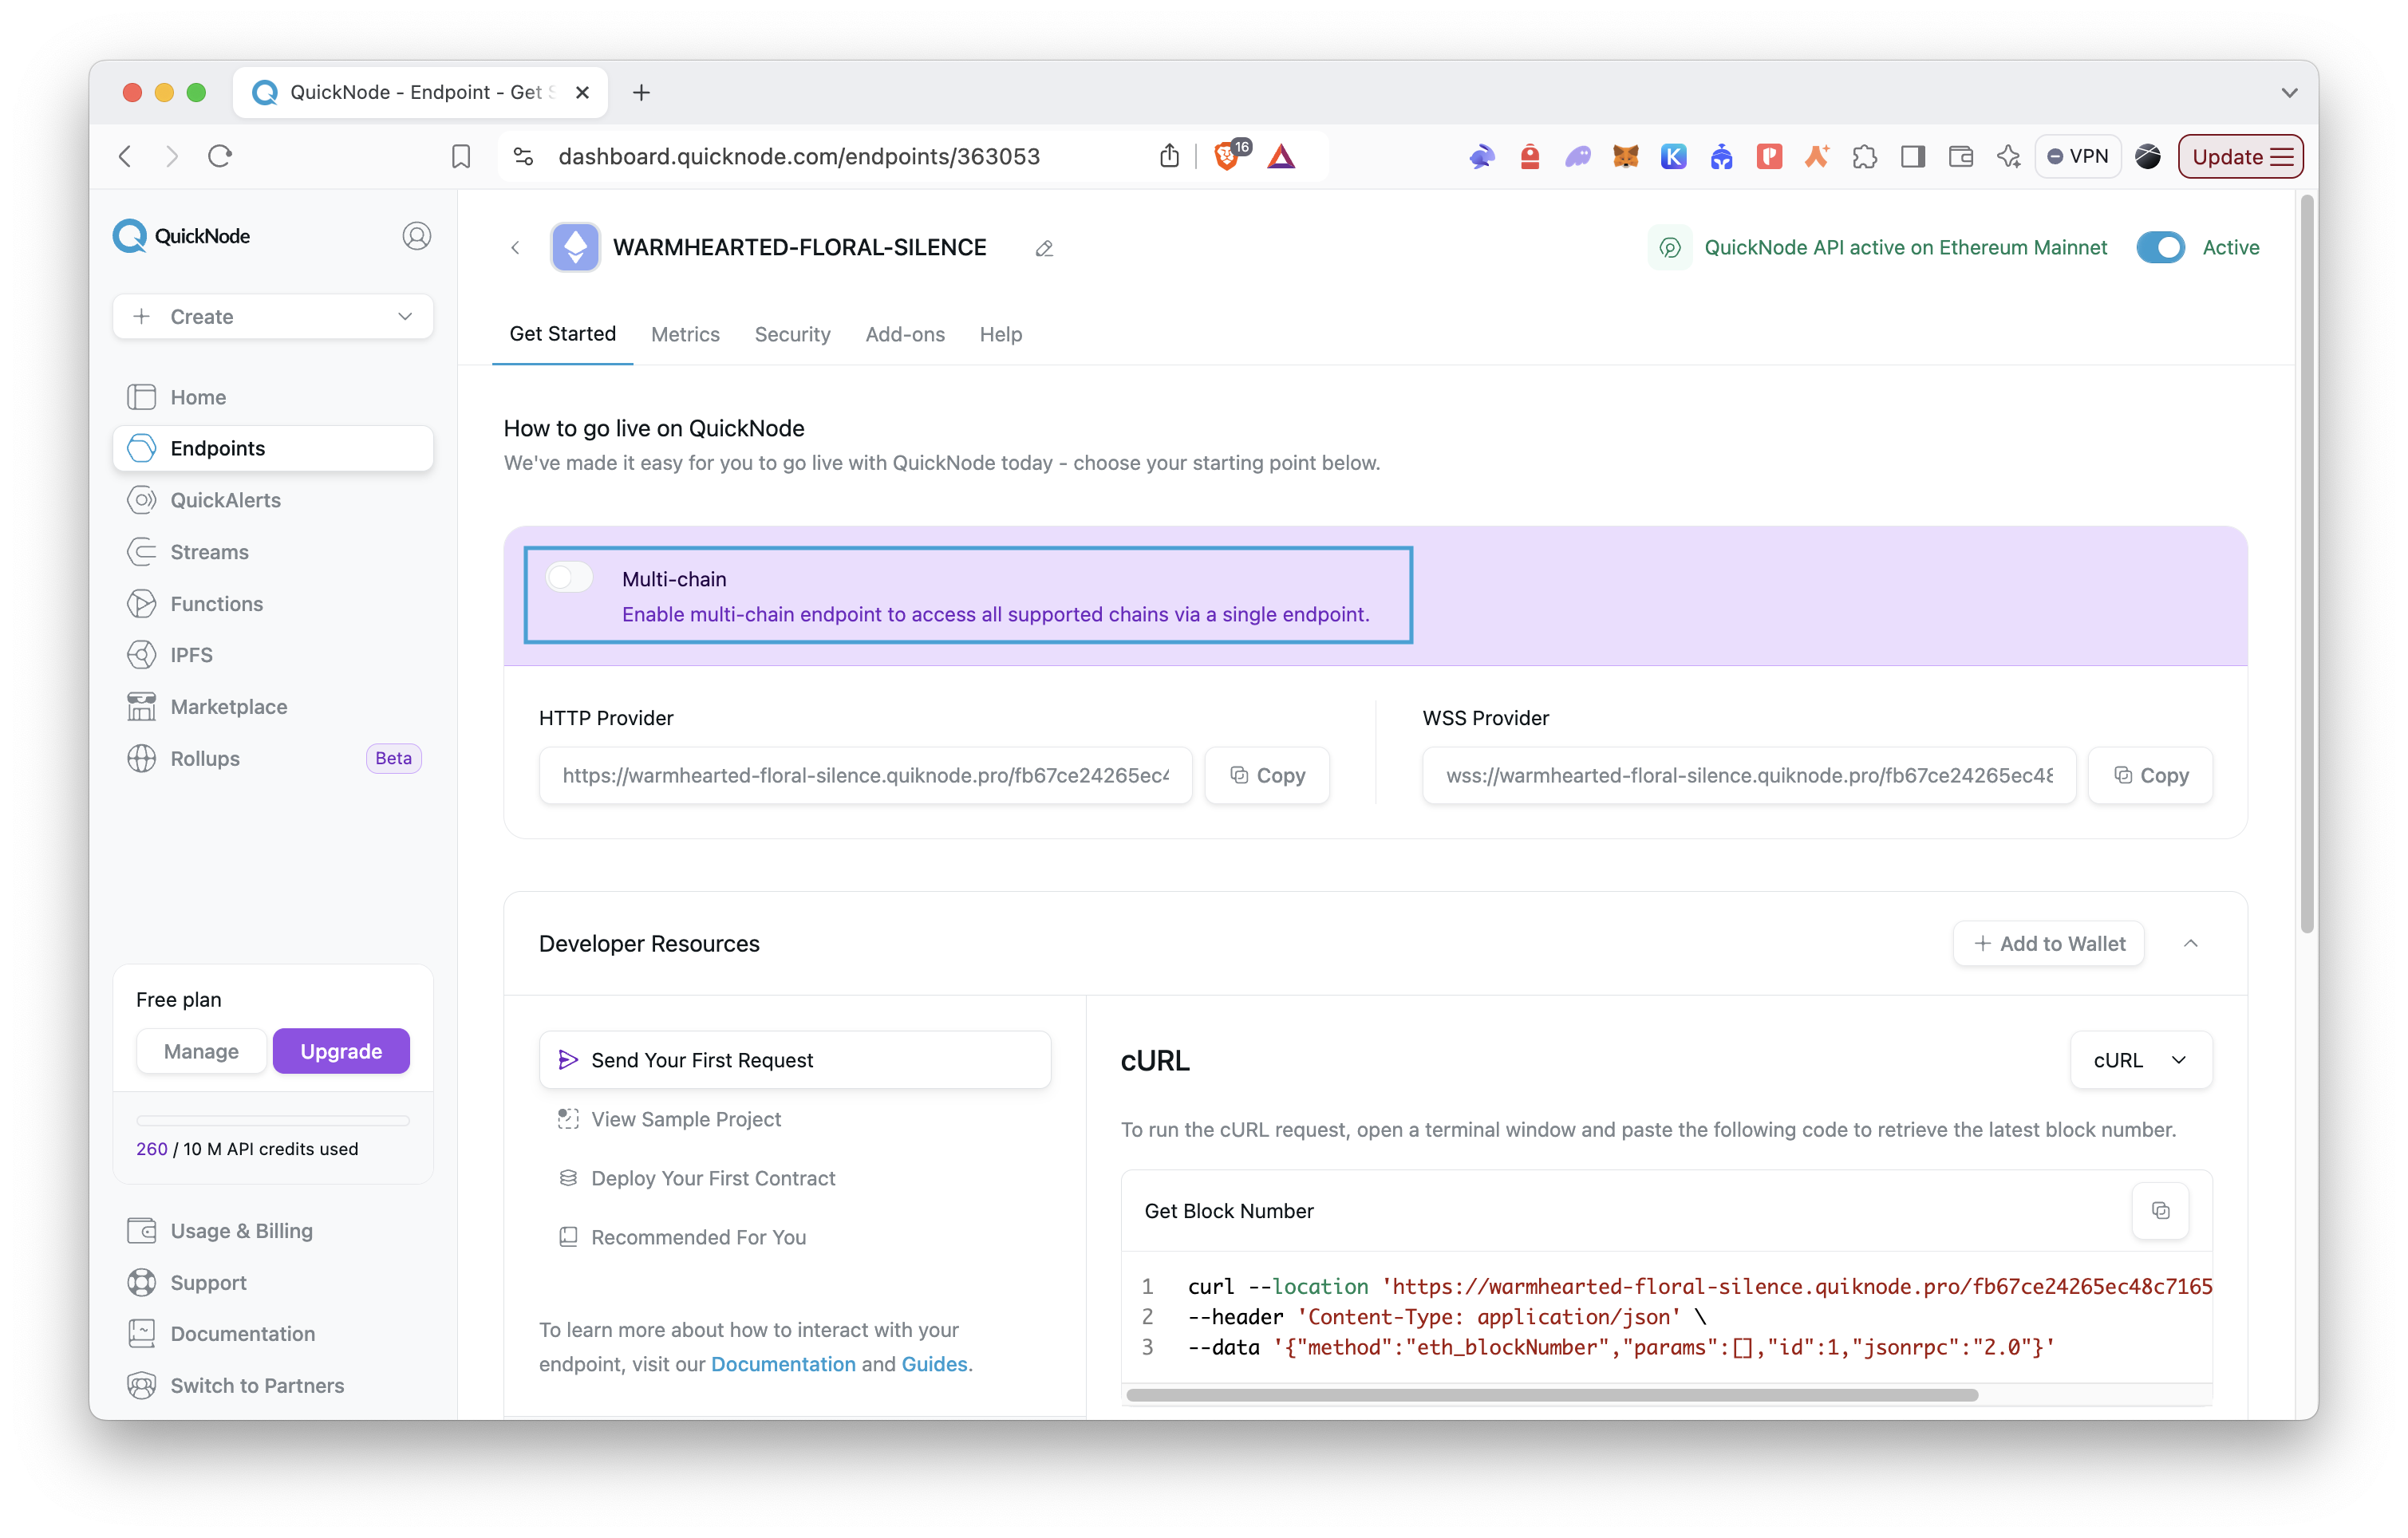This screenshot has height=1538, width=2408.
Task: Open Documentation in the sidebar
Action: (273, 1334)
